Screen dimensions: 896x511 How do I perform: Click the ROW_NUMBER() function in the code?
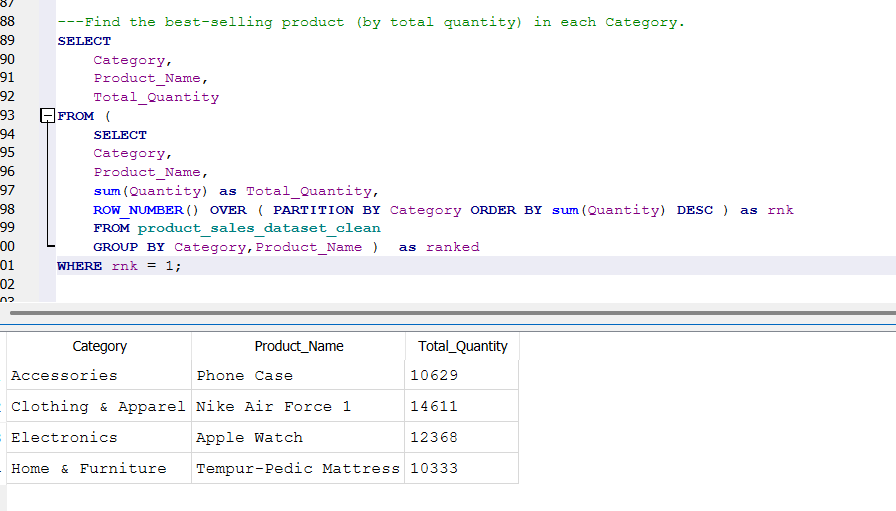tap(145, 210)
